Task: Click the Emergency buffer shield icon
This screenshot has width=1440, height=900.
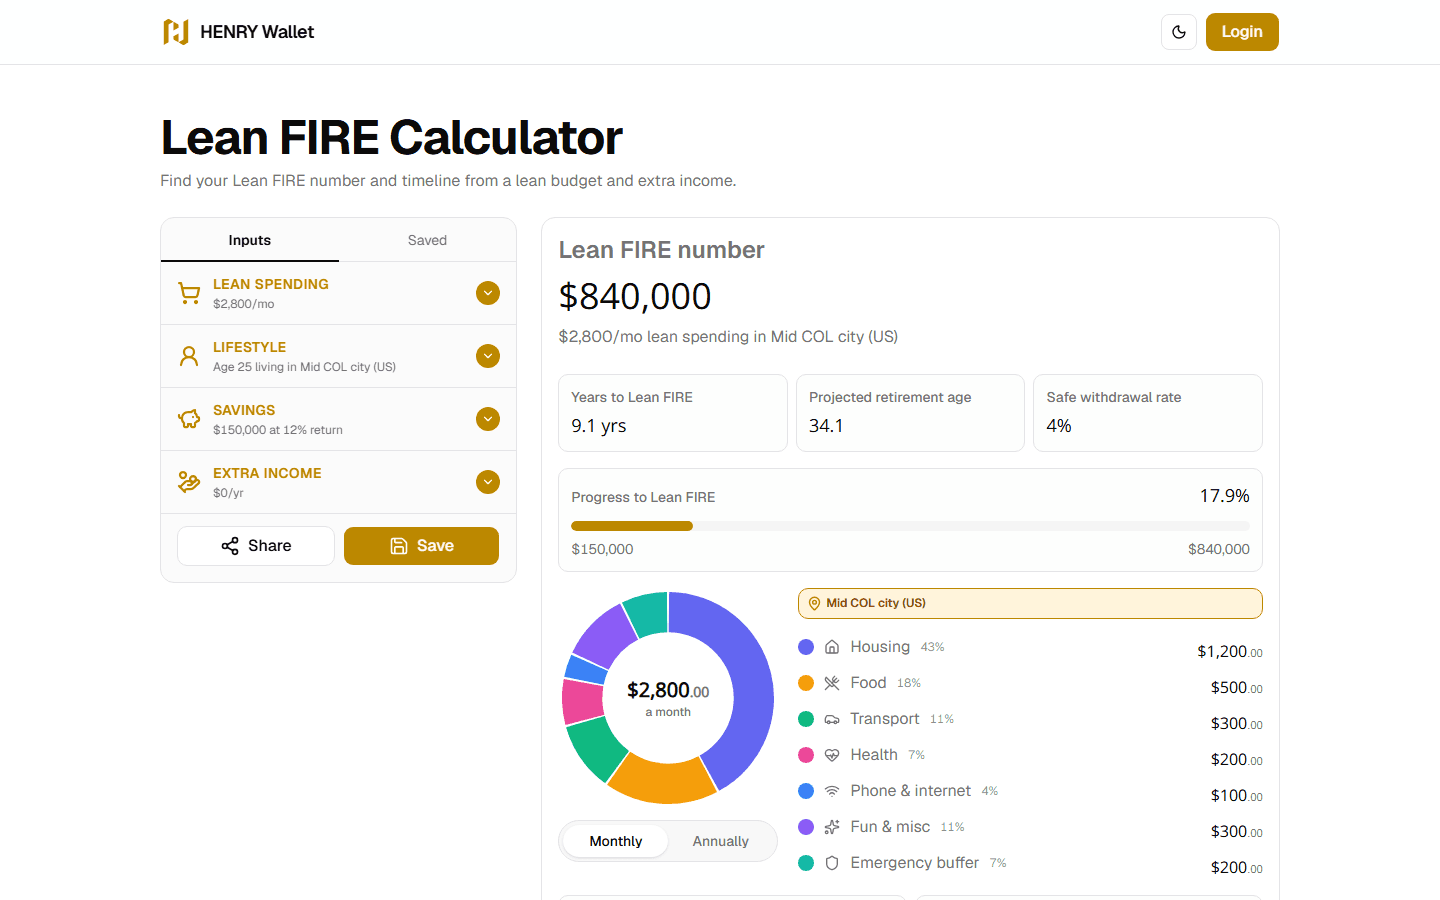Action: tap(832, 863)
